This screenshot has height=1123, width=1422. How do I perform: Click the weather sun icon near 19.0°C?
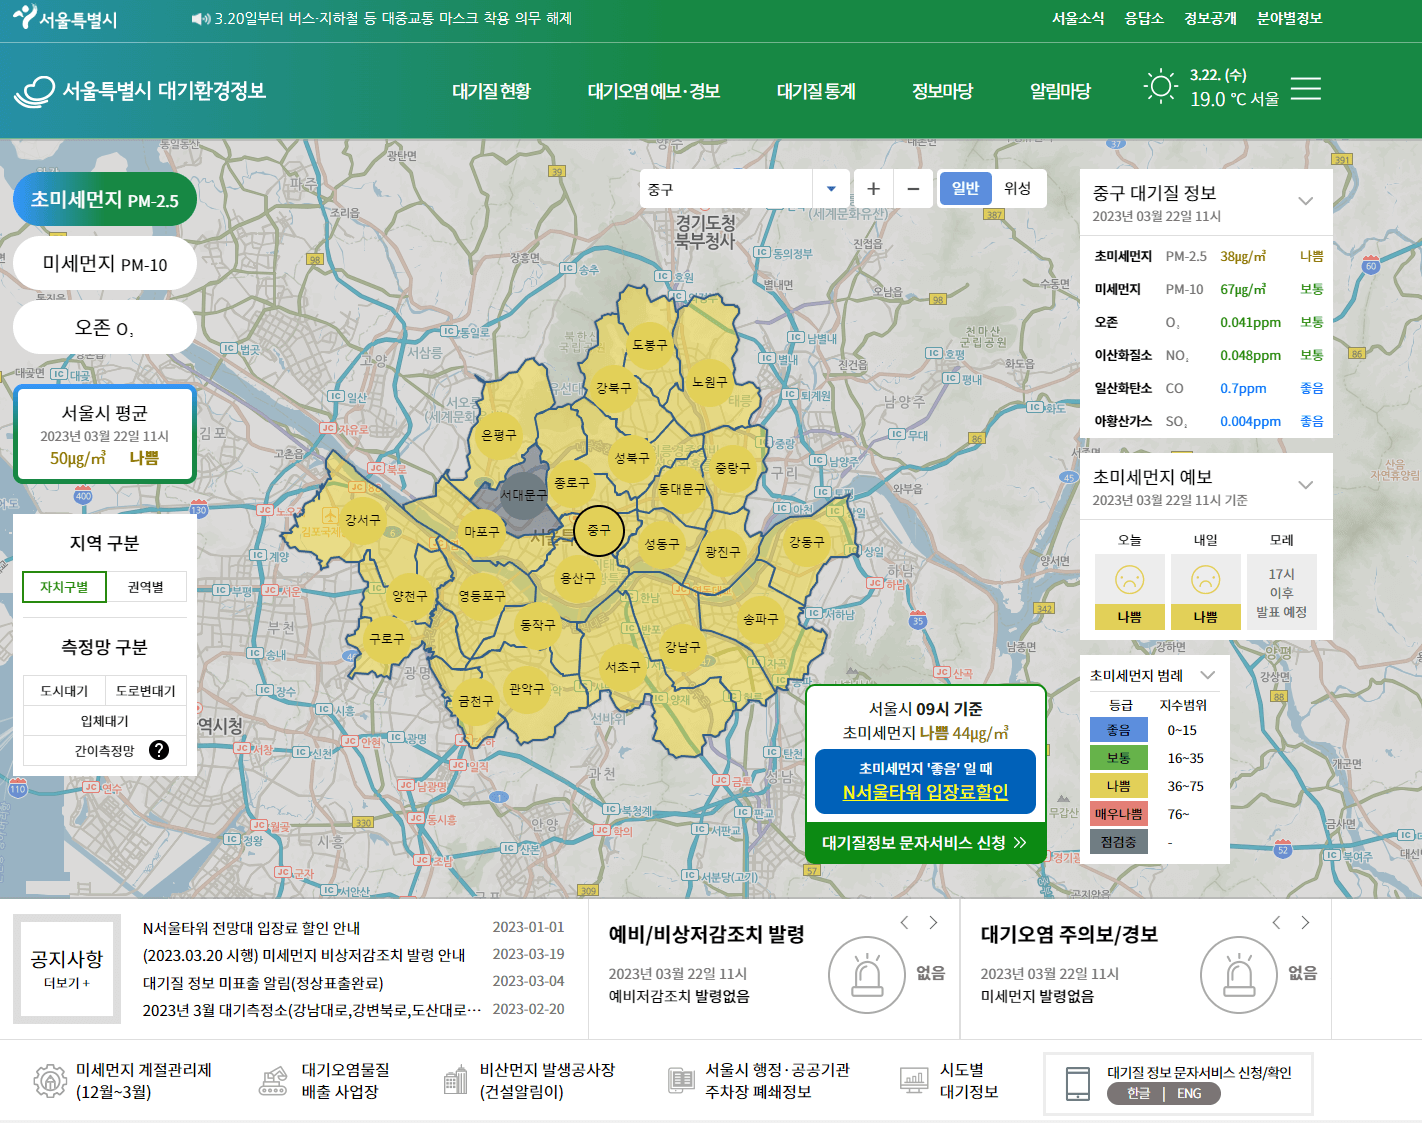(1159, 86)
